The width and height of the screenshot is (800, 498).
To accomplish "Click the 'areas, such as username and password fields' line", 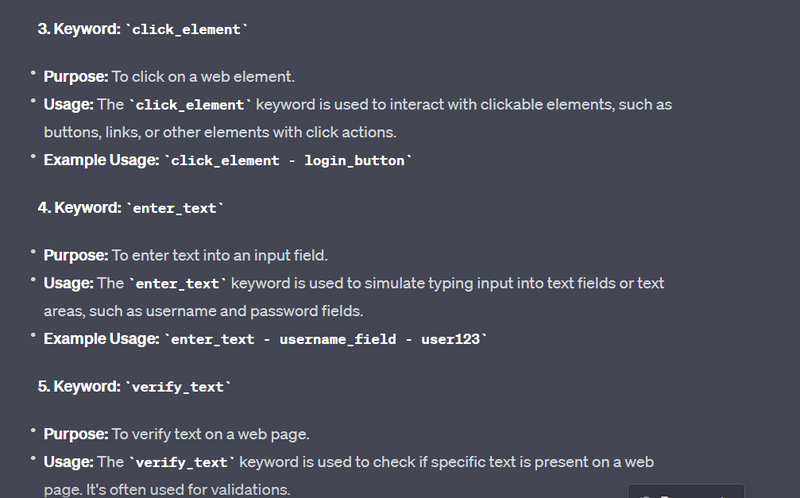I will click(204, 311).
